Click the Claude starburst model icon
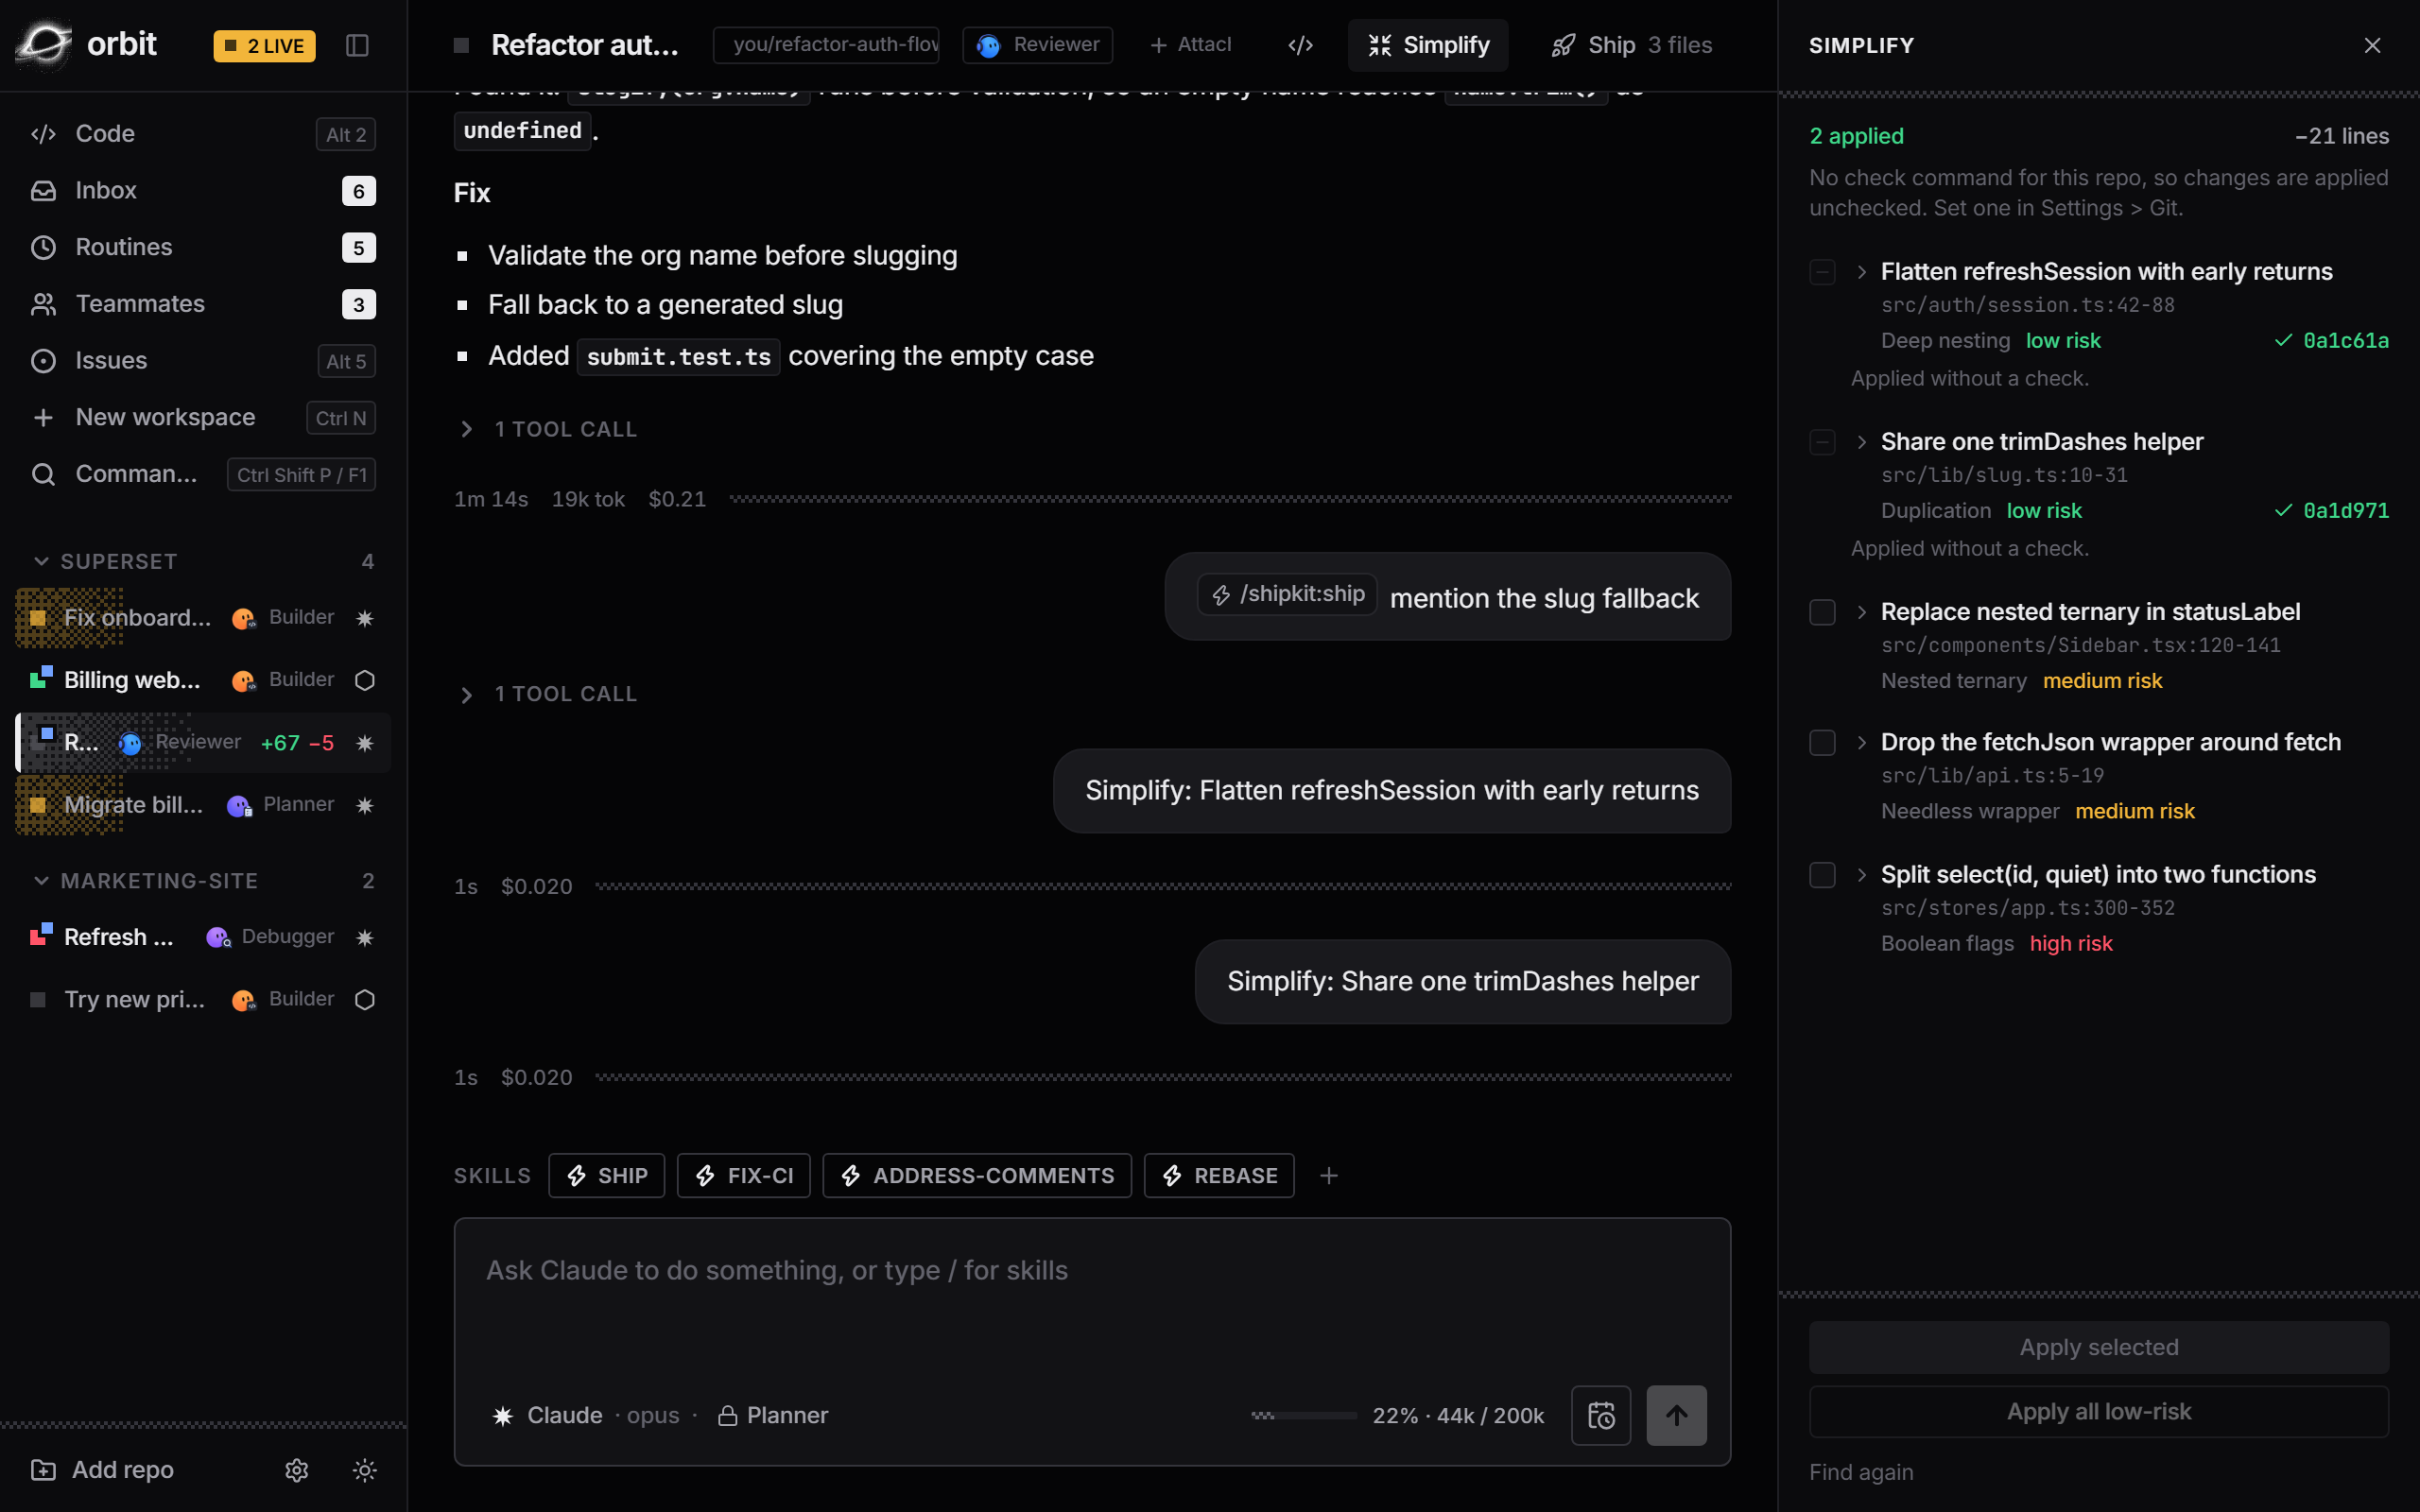The image size is (2420, 1512). point(503,1416)
